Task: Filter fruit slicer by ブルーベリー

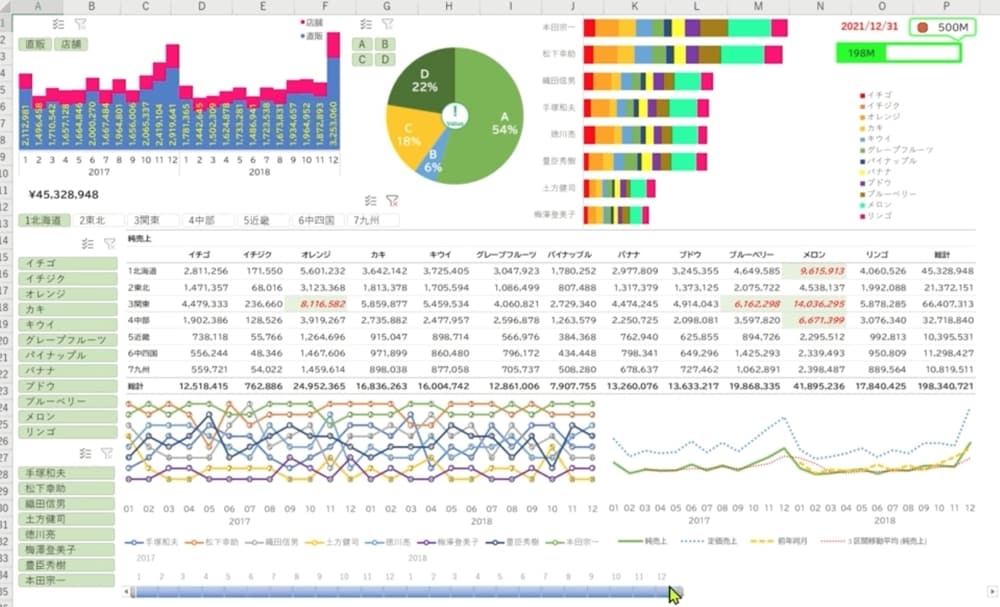Action: 68,401
